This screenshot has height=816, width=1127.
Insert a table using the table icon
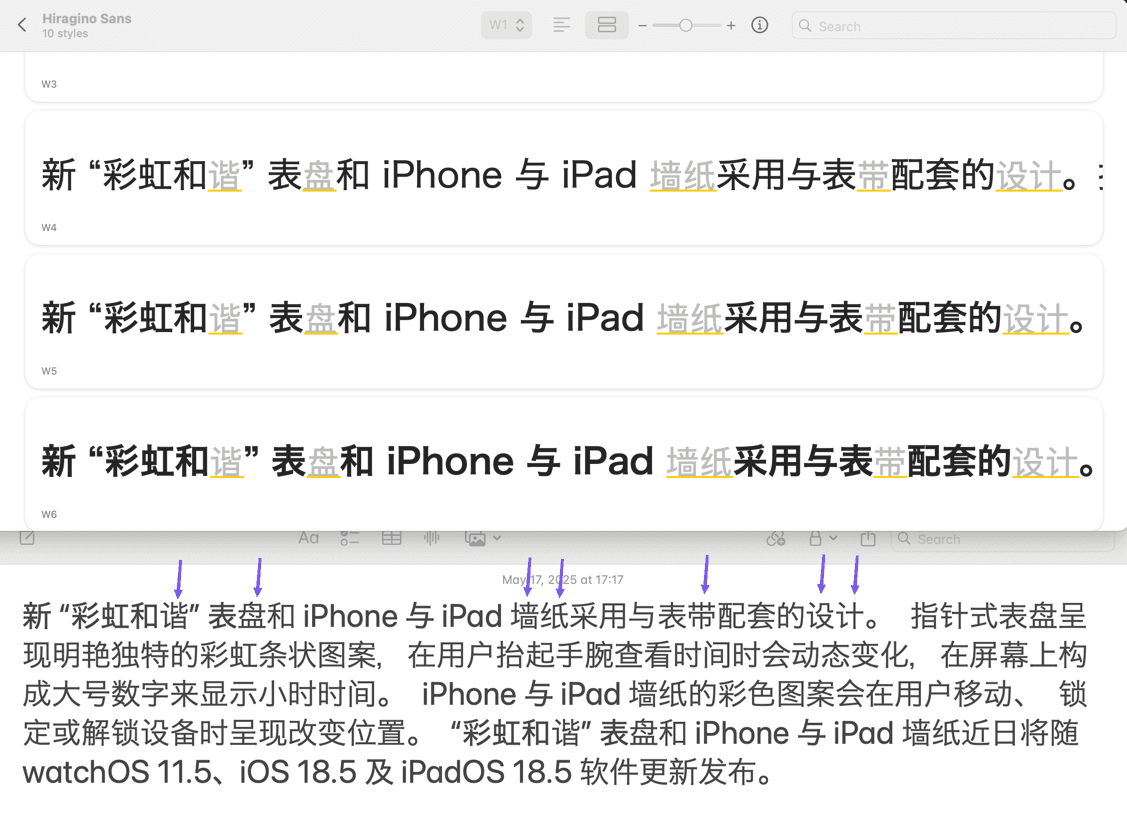pos(391,537)
